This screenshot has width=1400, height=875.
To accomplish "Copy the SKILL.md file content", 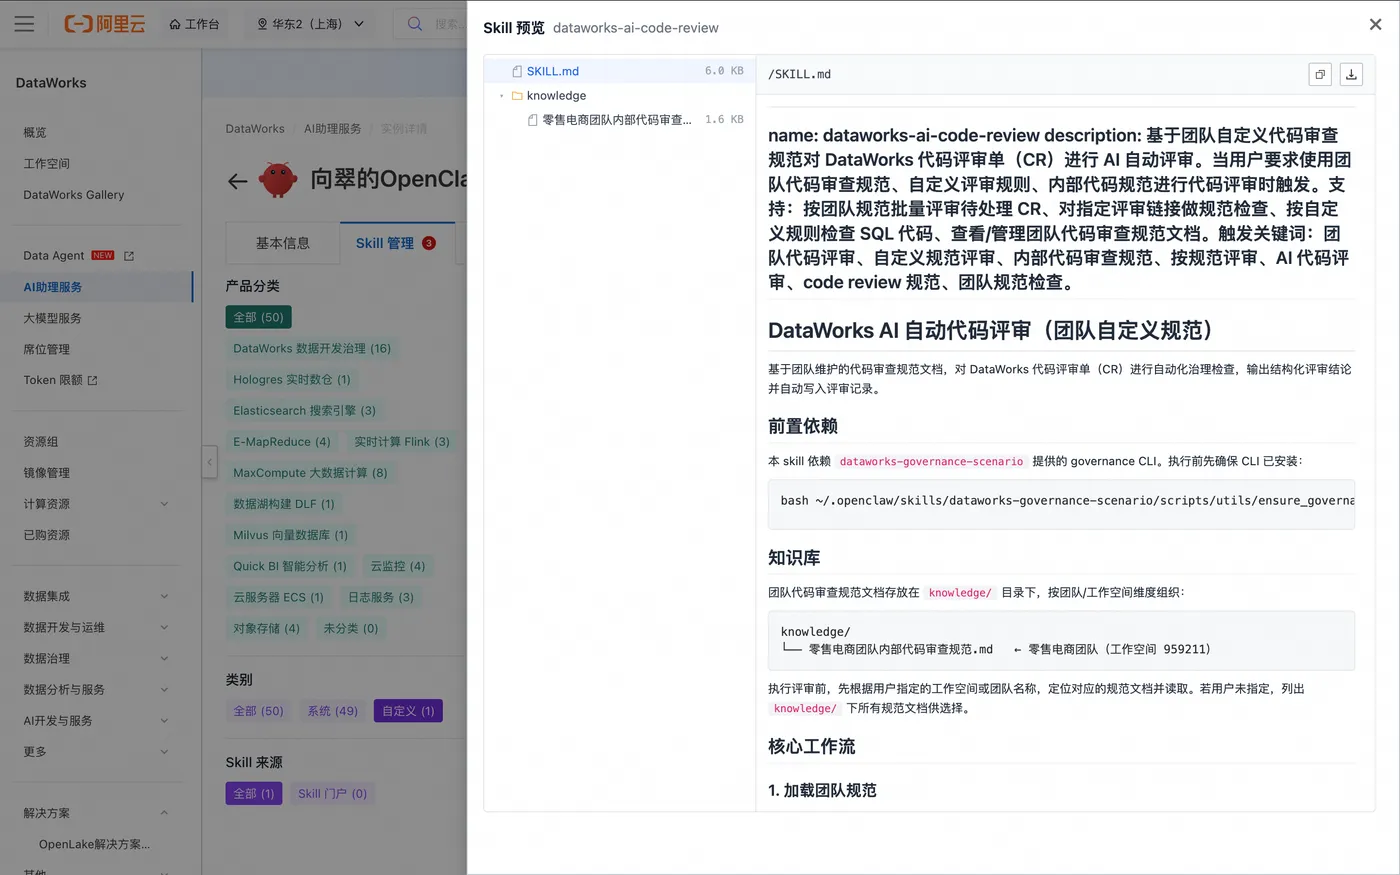I will tap(1320, 74).
